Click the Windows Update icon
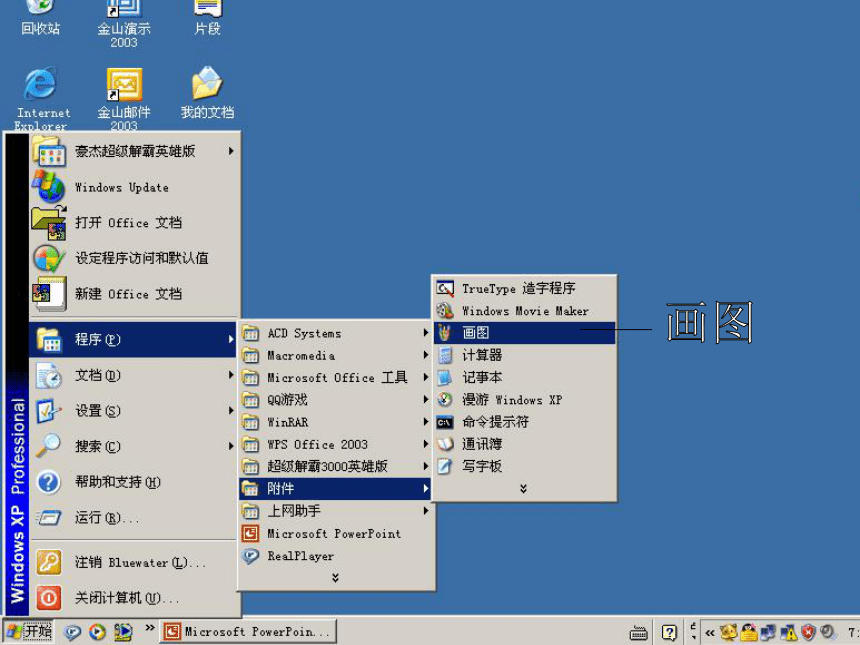Image resolution: width=860 pixels, height=645 pixels. [49, 186]
